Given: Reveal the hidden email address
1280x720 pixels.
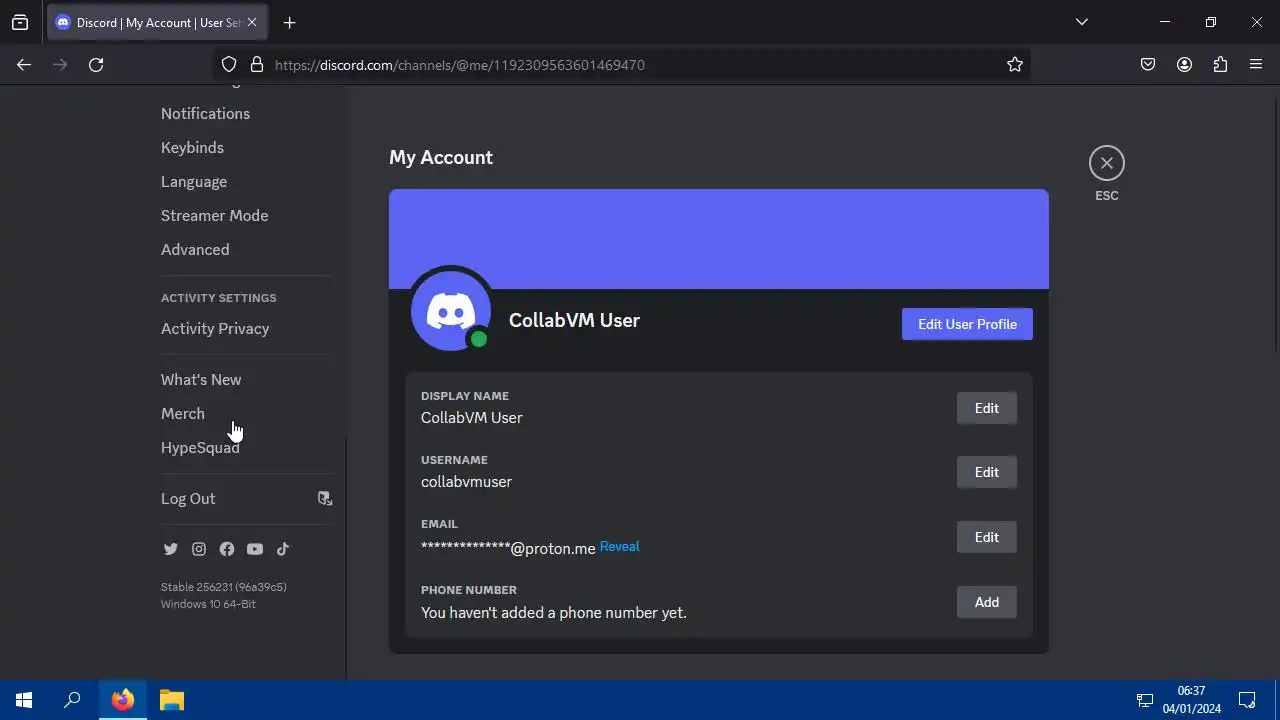Looking at the screenshot, I should 619,547.
